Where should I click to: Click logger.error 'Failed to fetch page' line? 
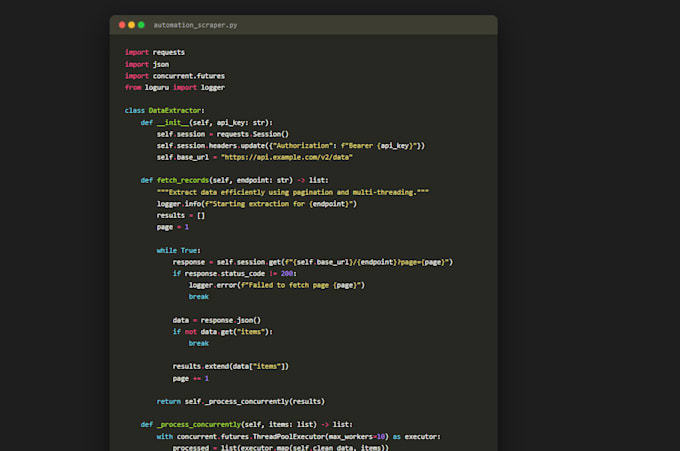[277, 285]
